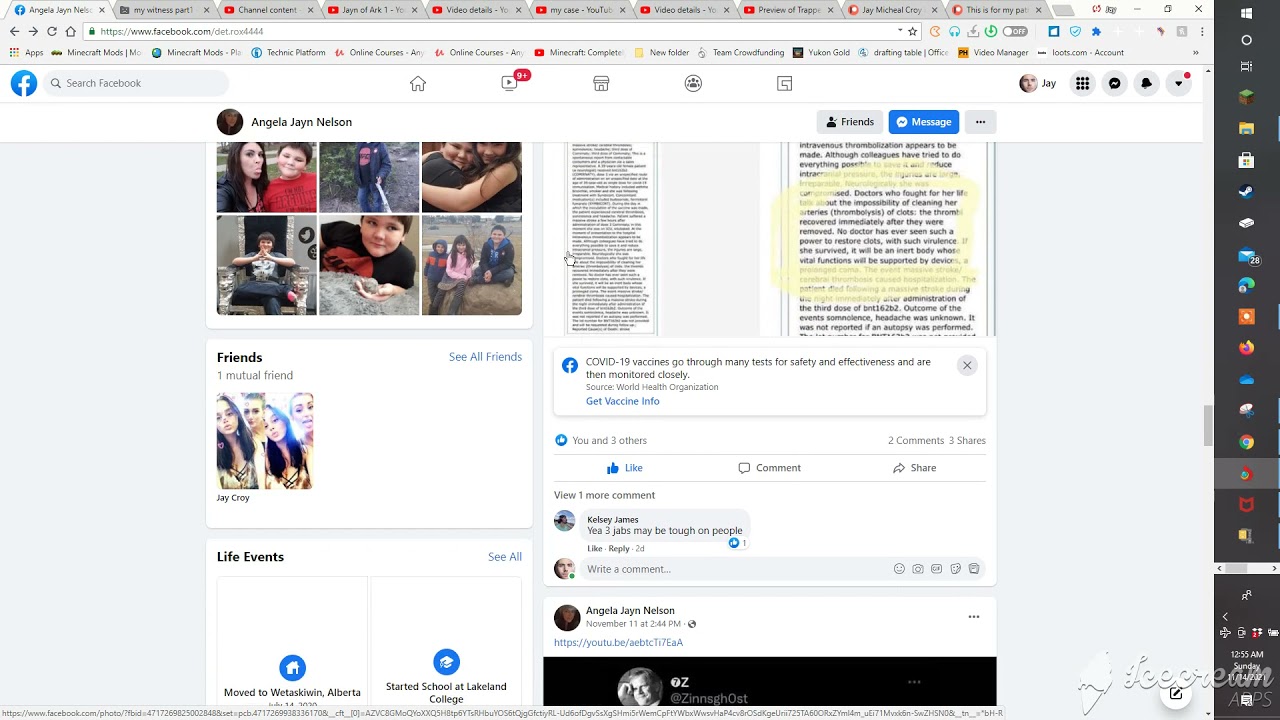The width and height of the screenshot is (1280, 720).
Task: Open Facebook Watch video icon
Action: [x=510, y=83]
